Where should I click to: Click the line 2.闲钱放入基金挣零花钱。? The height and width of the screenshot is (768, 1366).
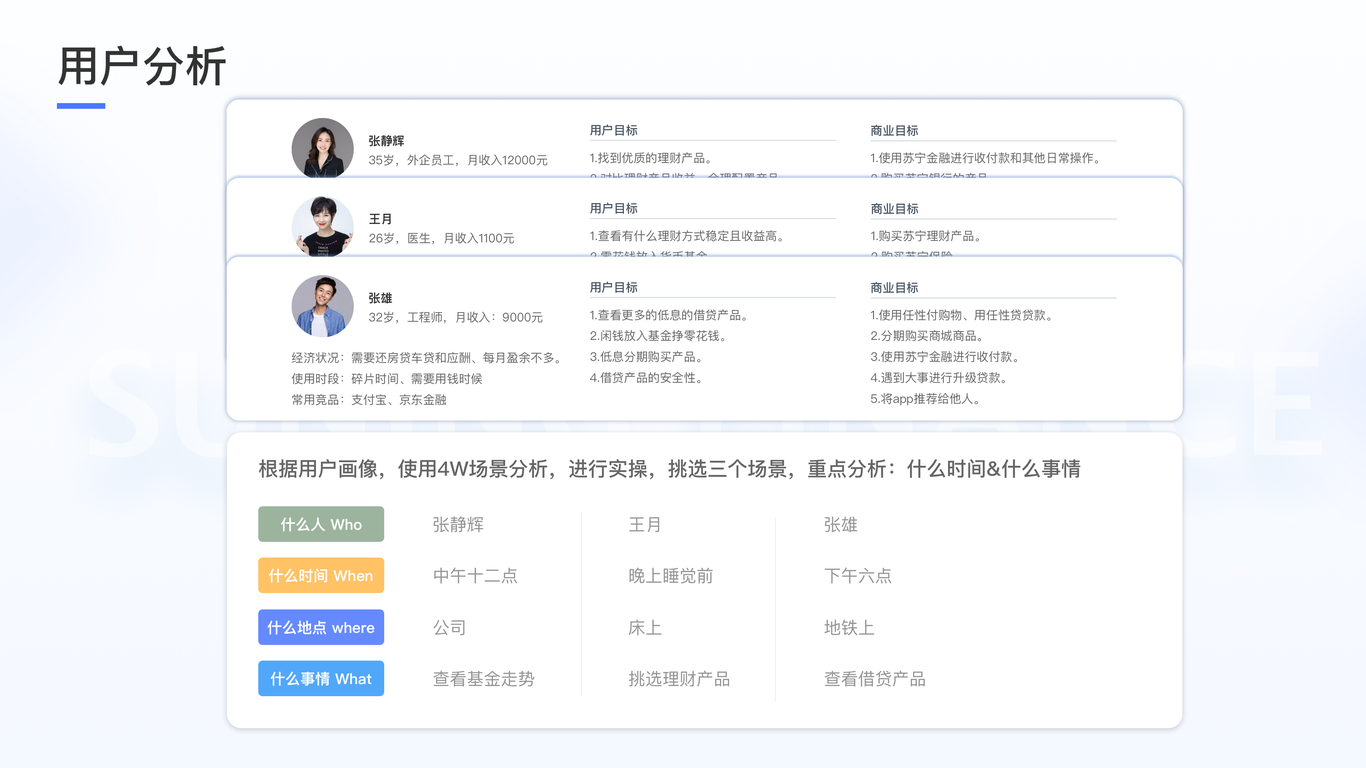[x=658, y=336]
